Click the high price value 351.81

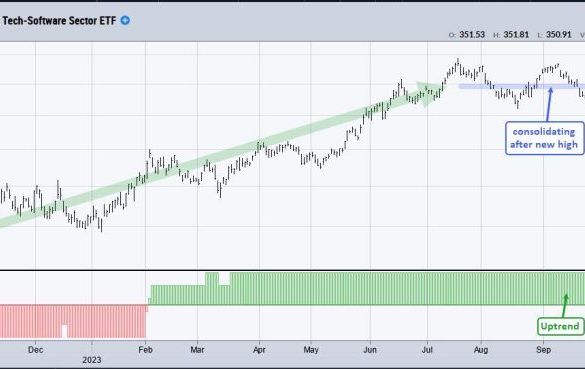coord(516,35)
